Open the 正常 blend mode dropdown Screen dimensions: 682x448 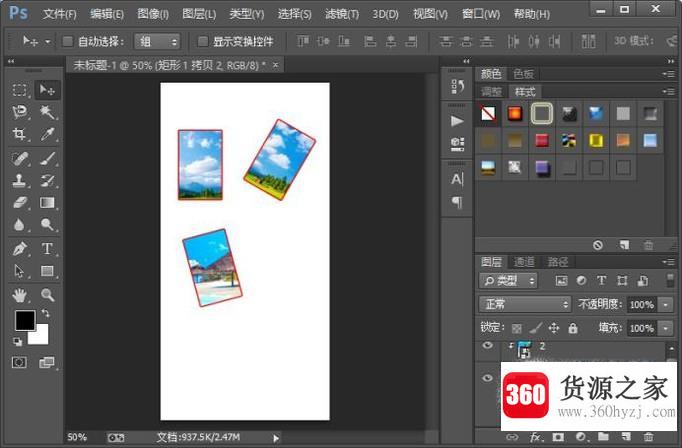525,304
